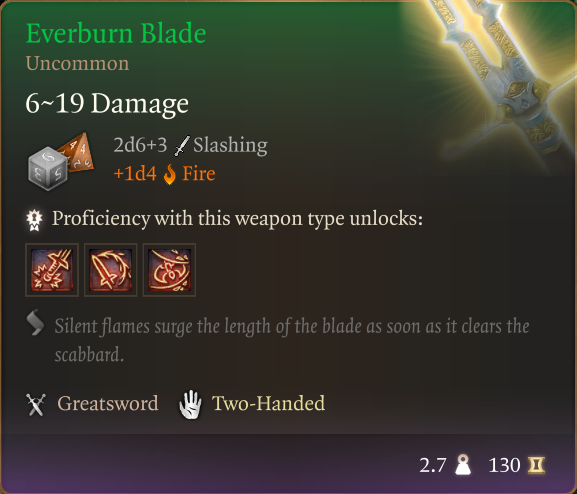Click the slashing sword icon
This screenshot has width=577, height=494.
pos(181,146)
